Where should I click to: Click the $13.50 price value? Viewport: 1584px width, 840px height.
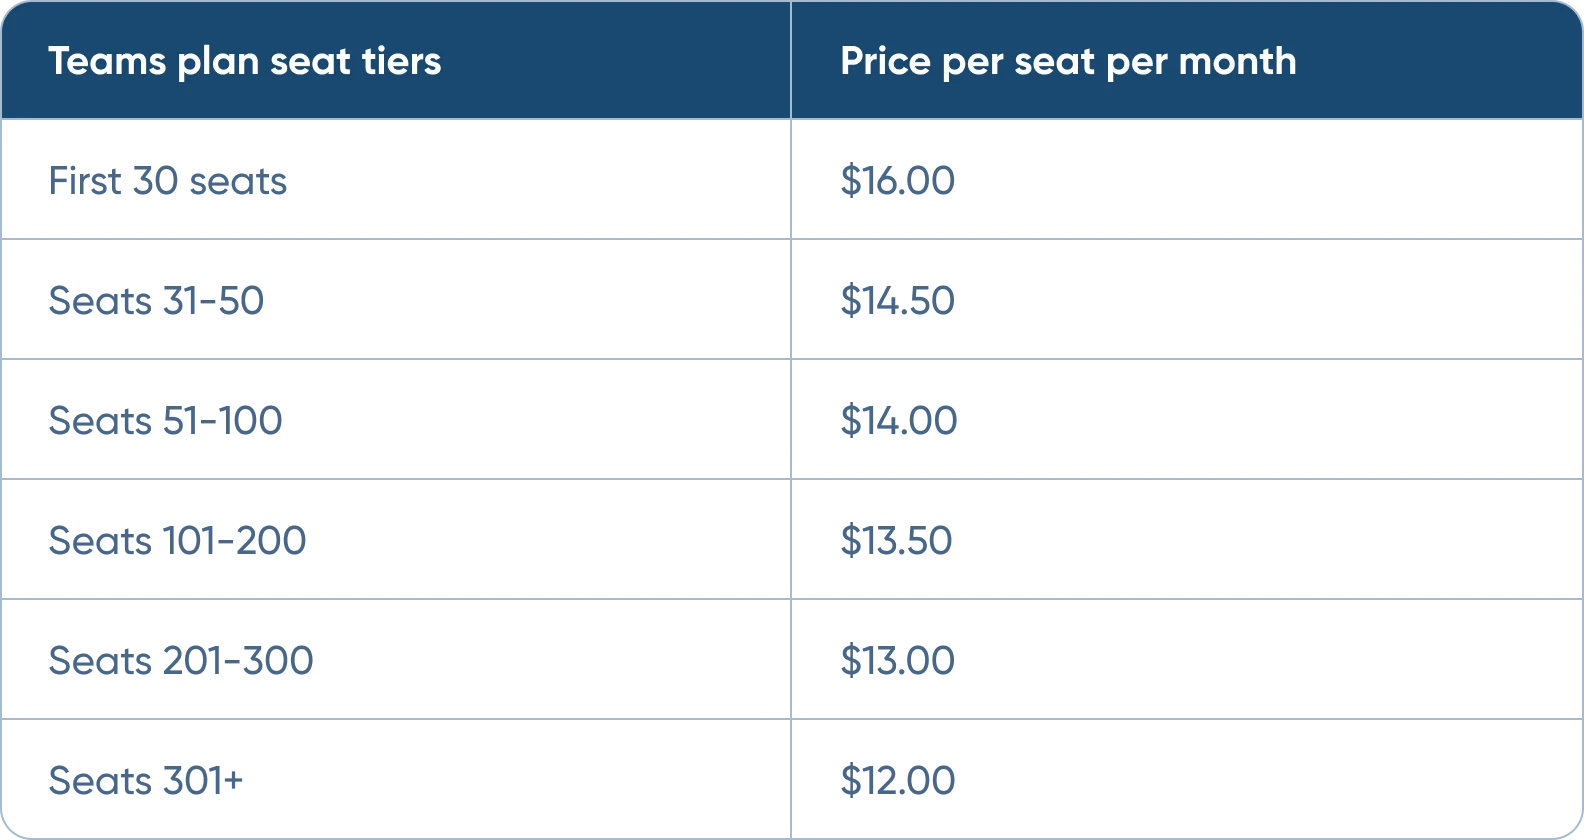click(x=896, y=541)
